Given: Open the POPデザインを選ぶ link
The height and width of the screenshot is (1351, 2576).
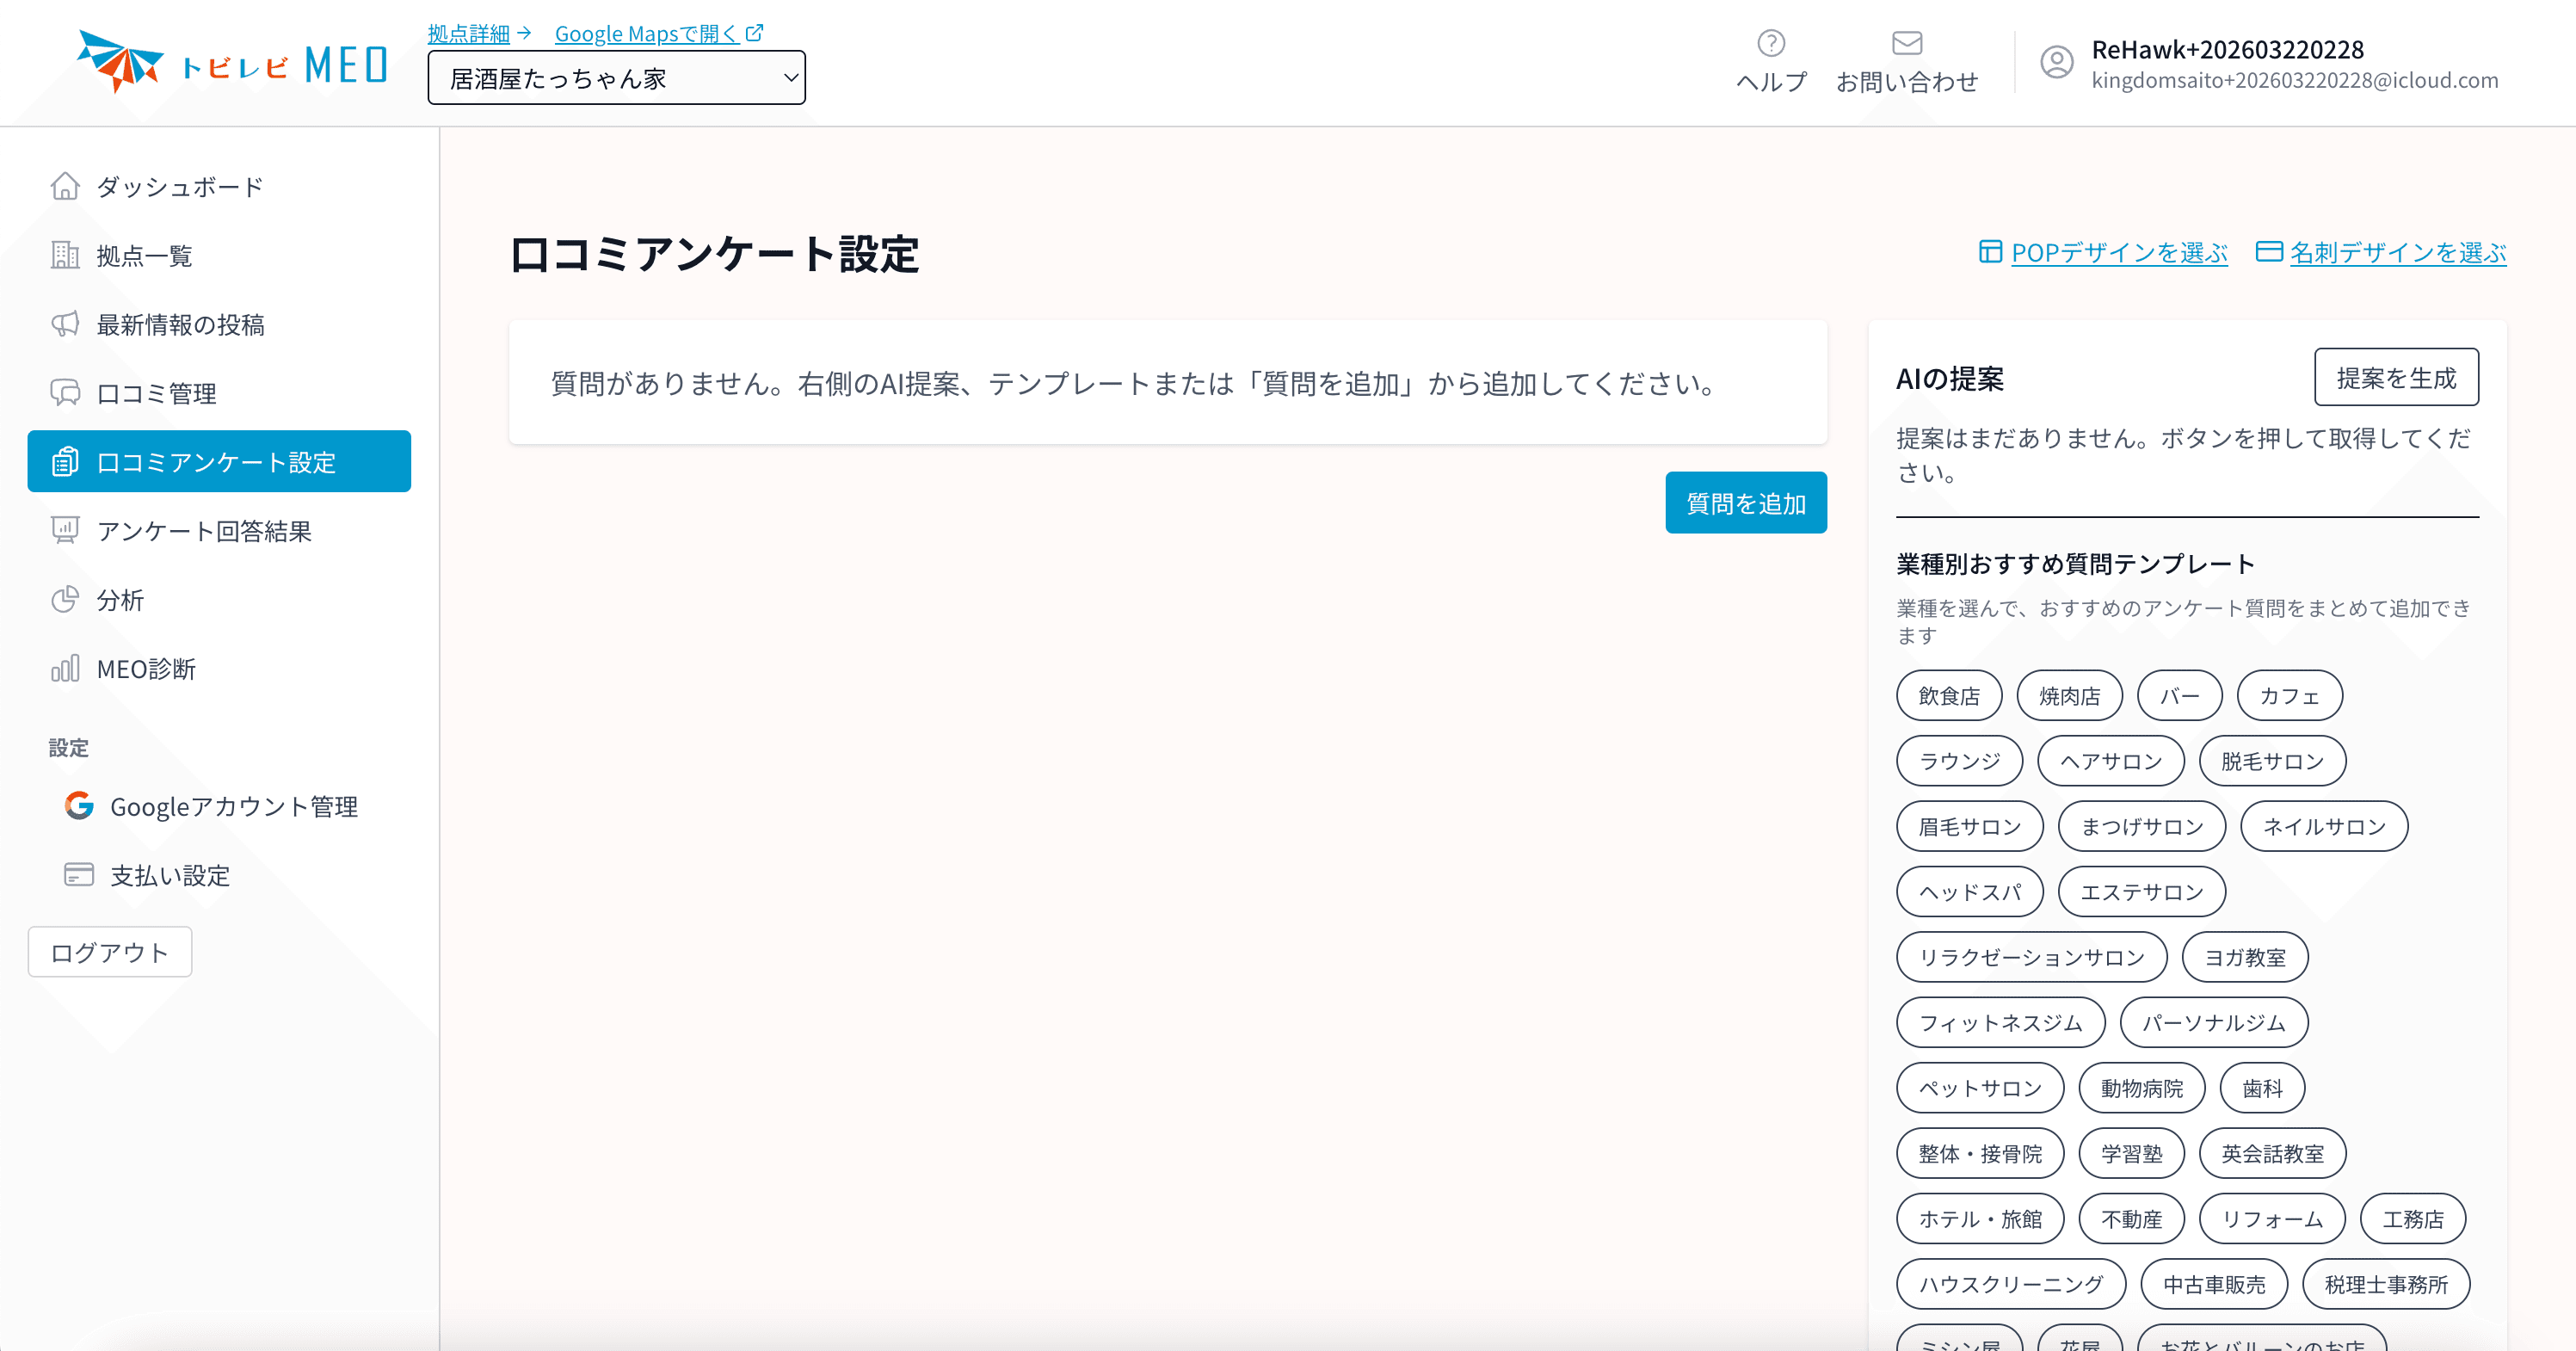Looking at the screenshot, I should (2119, 252).
